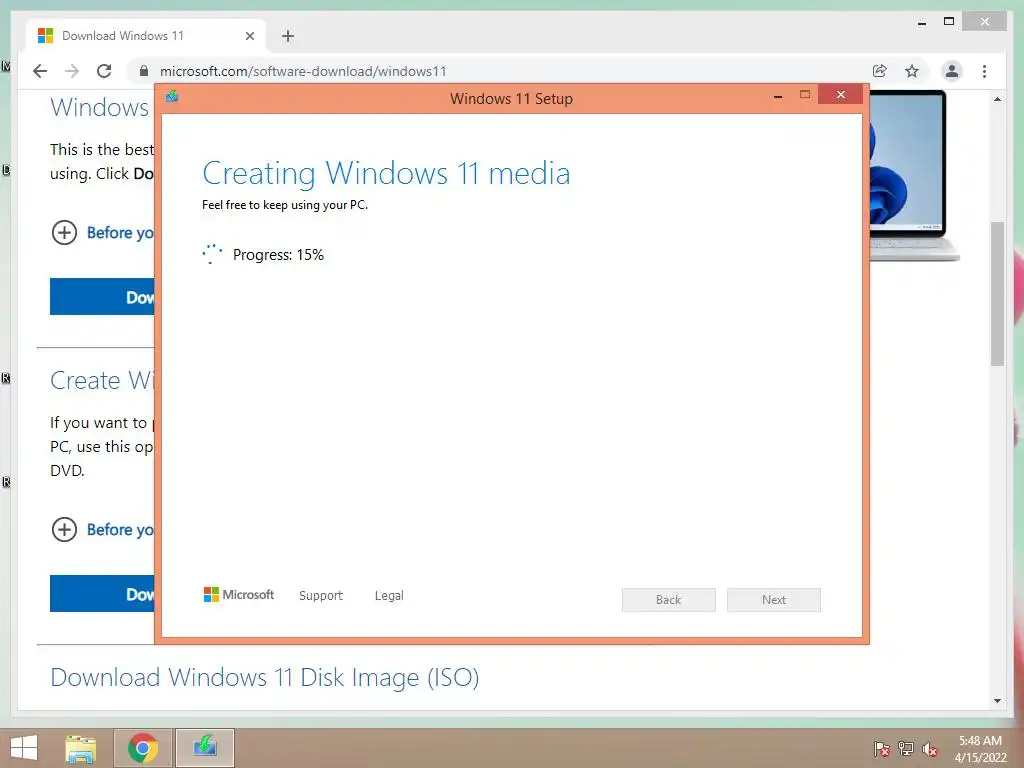Open a new Chrome tab
Viewport: 1024px width, 768px height.
click(288, 36)
